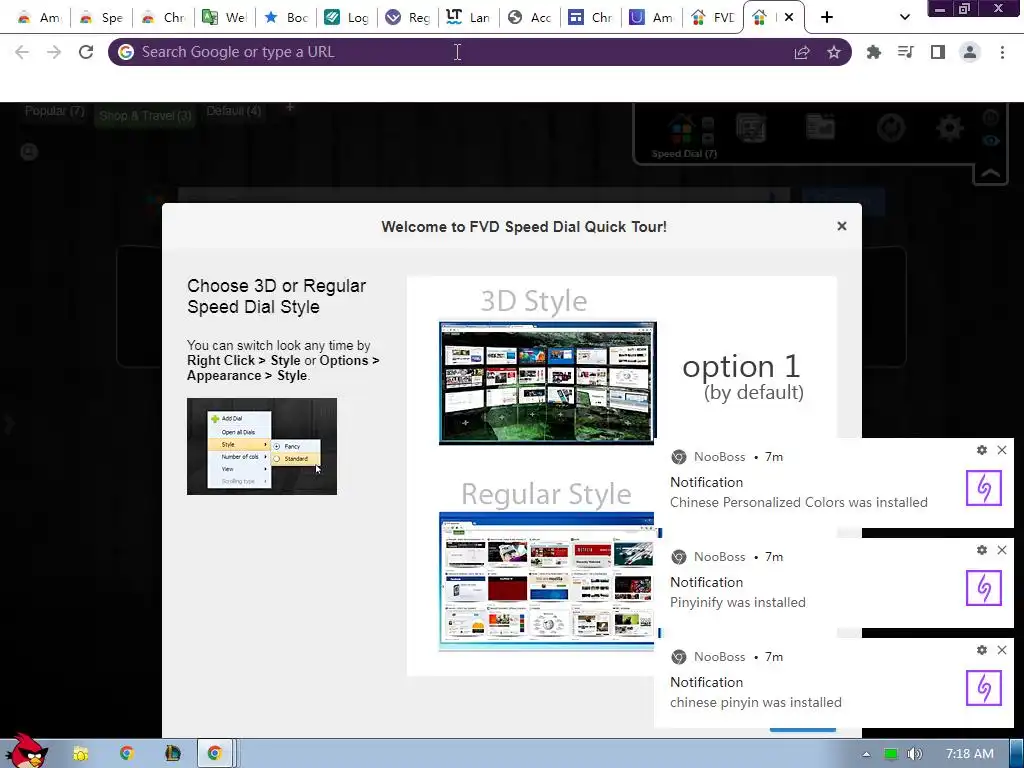This screenshot has width=1024, height=768.
Task: Open the Chrome three-dot menu
Action: [x=1002, y=52]
